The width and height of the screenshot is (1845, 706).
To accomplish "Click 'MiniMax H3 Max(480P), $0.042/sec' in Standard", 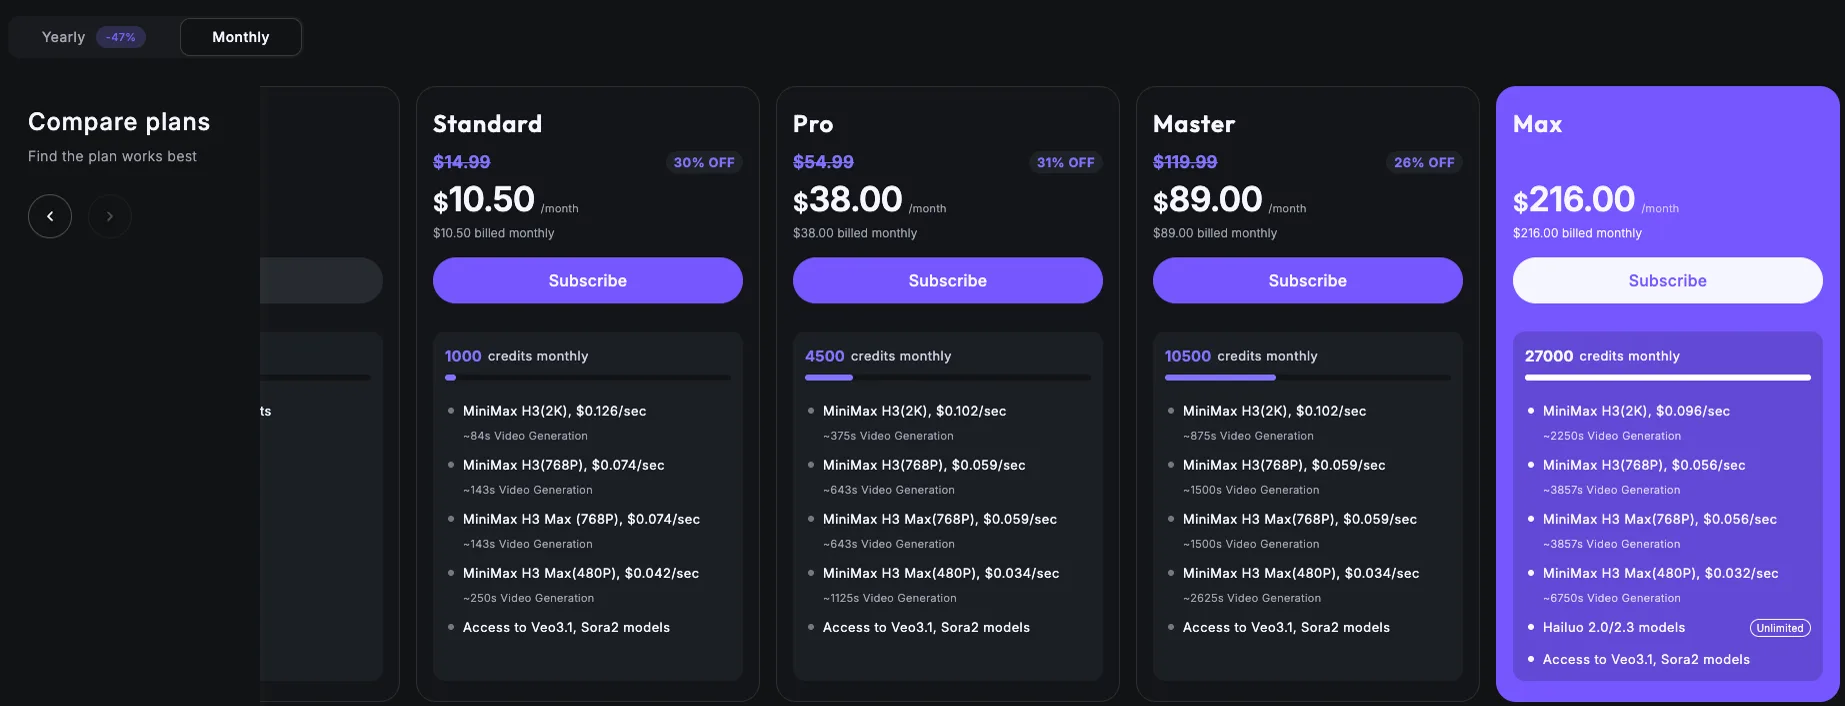I will (x=581, y=573).
